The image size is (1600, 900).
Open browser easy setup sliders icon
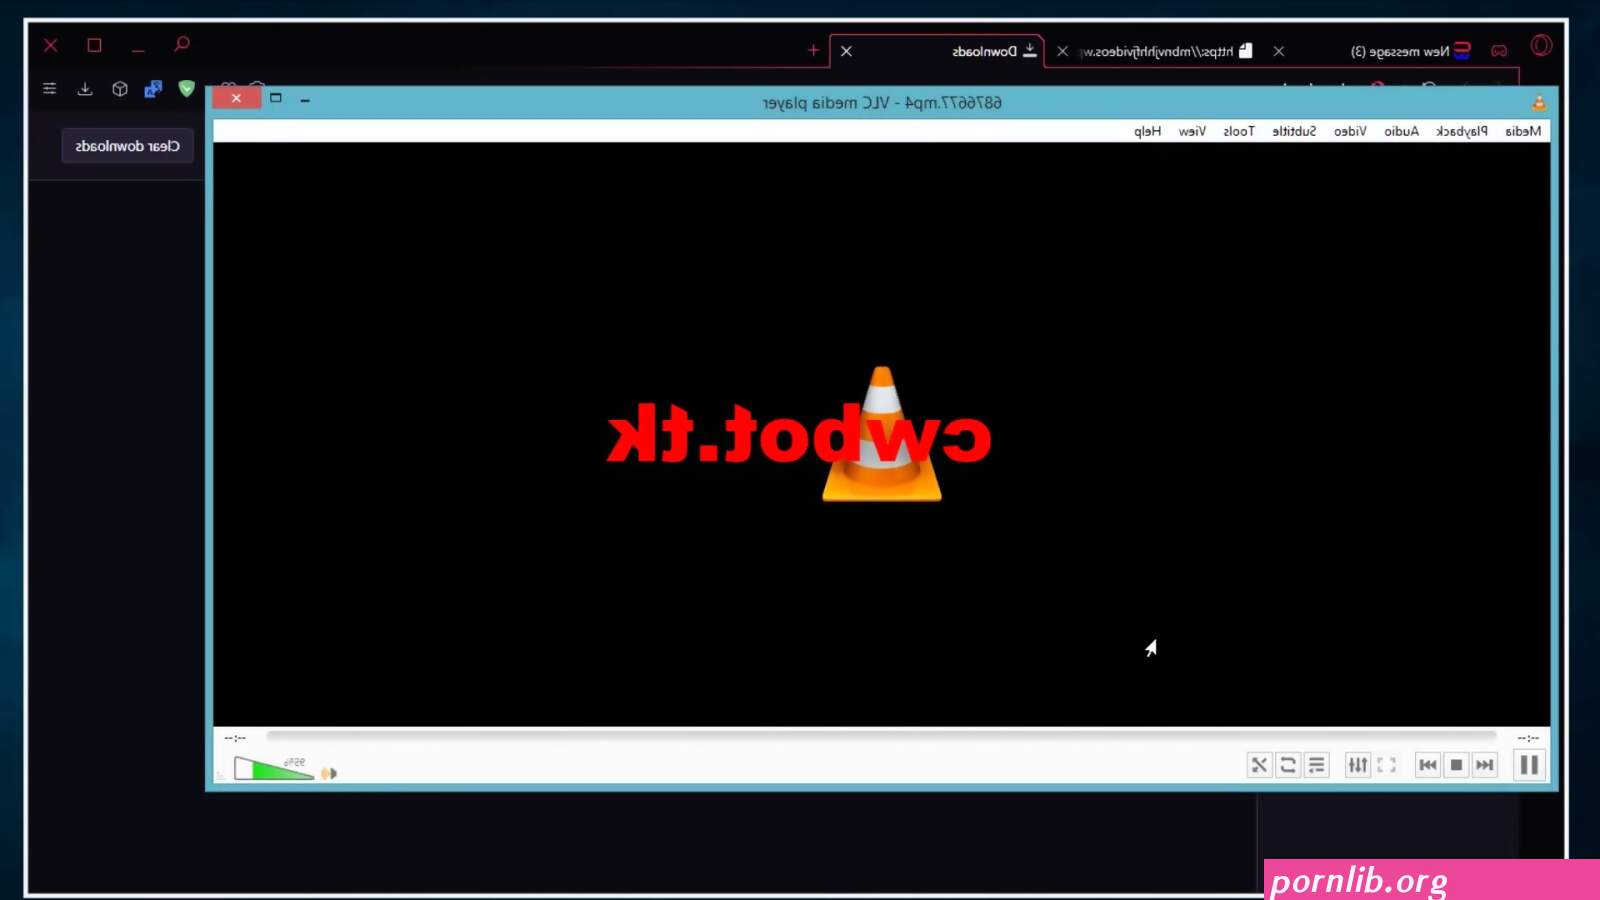tap(50, 89)
